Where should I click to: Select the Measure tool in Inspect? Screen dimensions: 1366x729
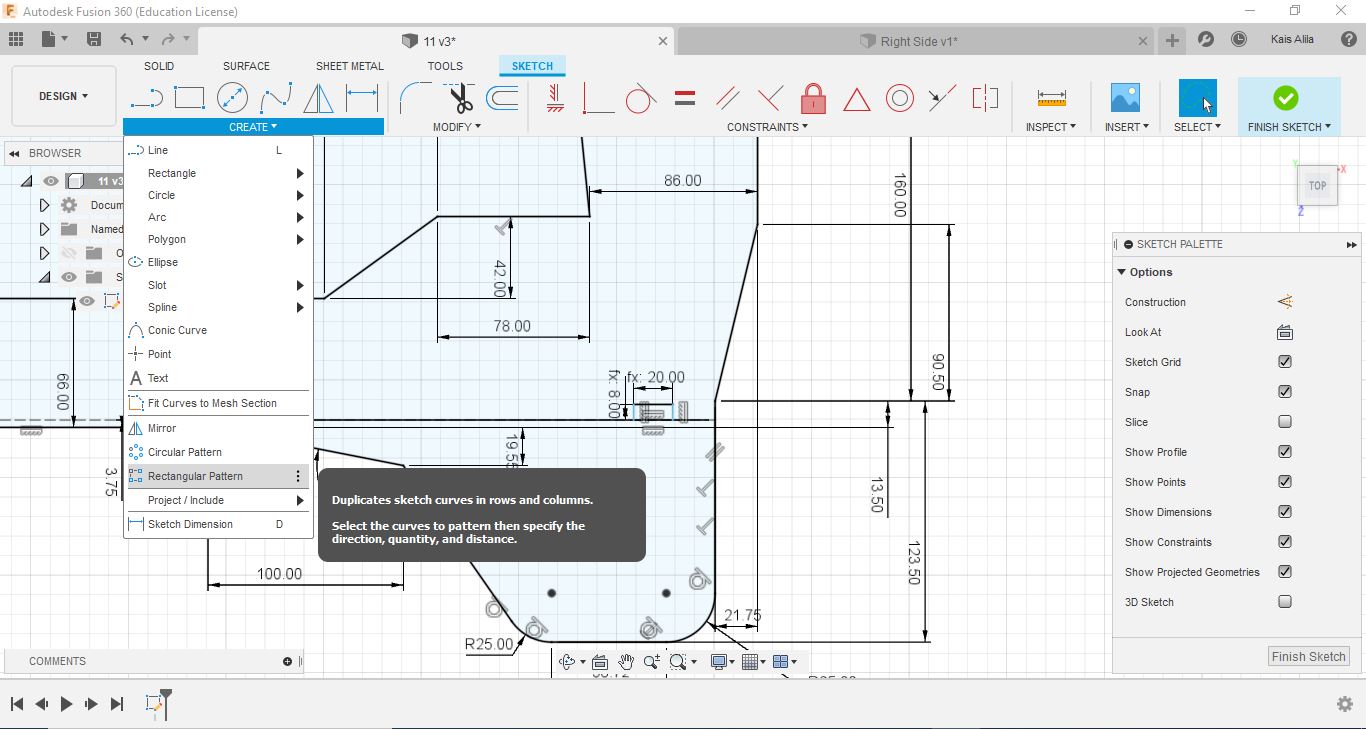coord(1051,98)
